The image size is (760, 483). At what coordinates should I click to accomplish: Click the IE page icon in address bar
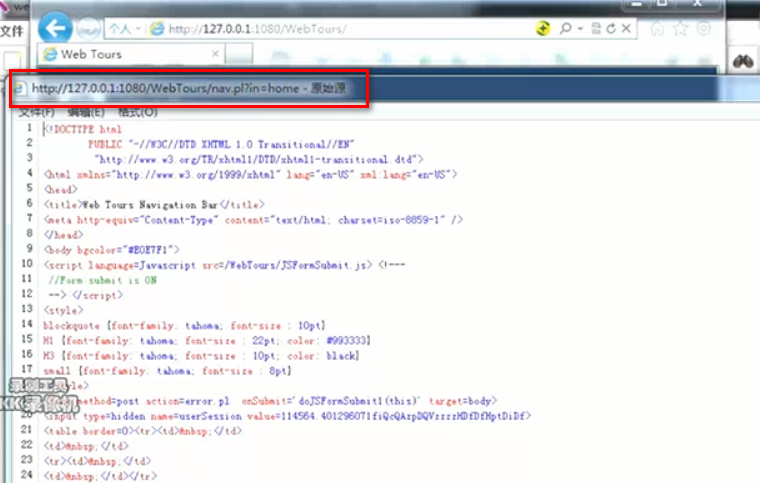pyautogui.click(x=157, y=29)
